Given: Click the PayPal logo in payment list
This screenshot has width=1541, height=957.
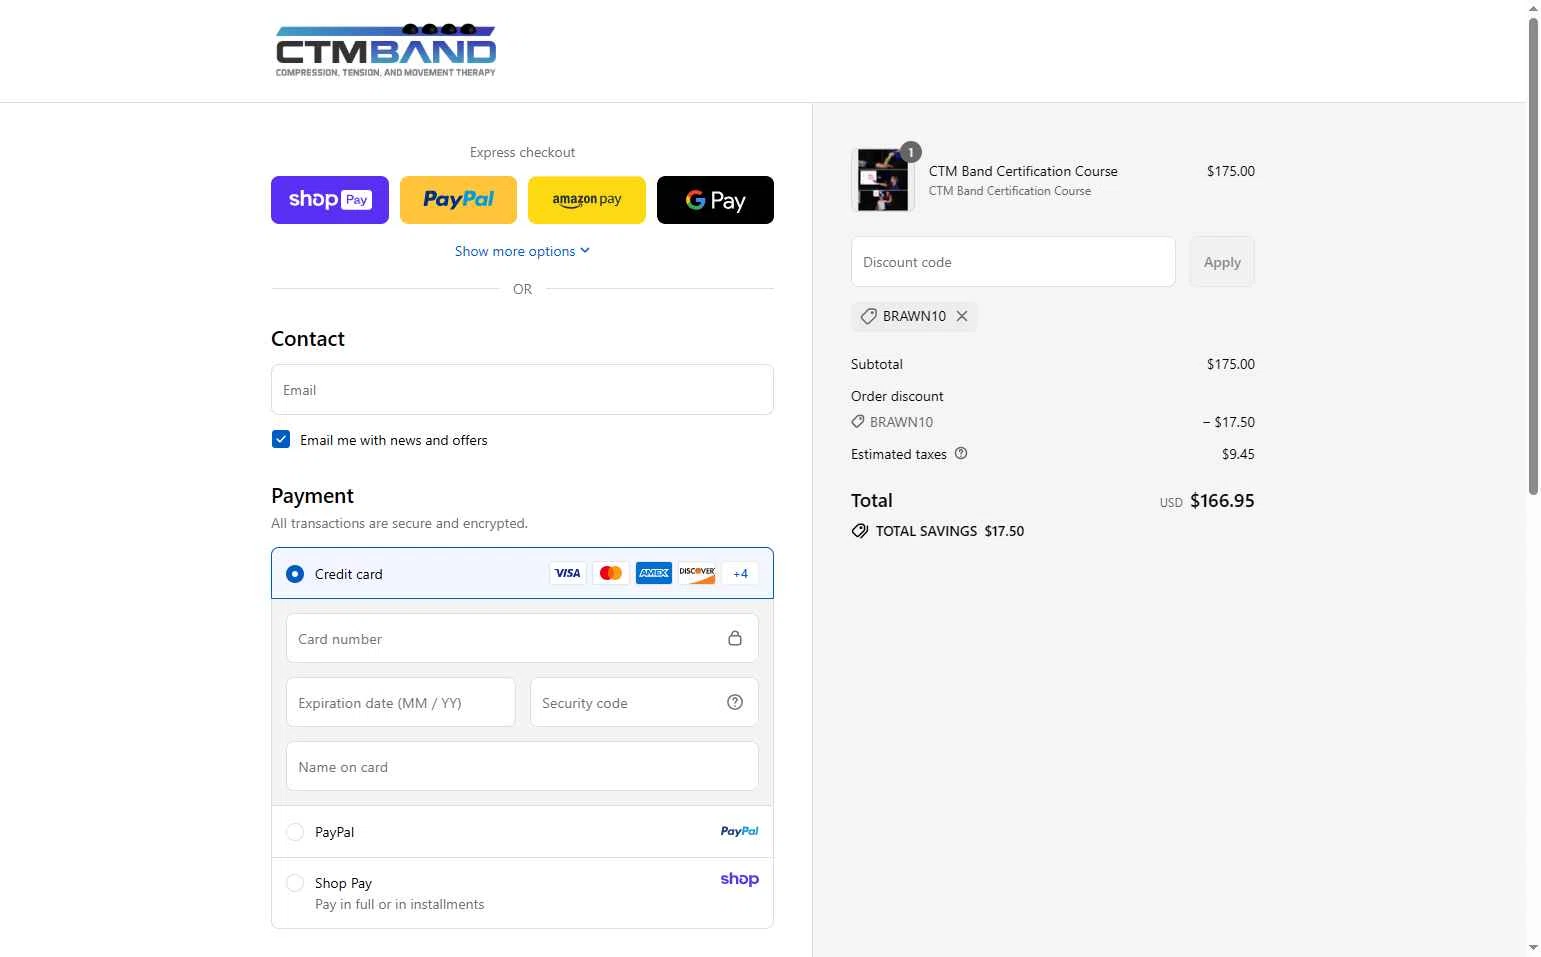Looking at the screenshot, I should (x=739, y=831).
